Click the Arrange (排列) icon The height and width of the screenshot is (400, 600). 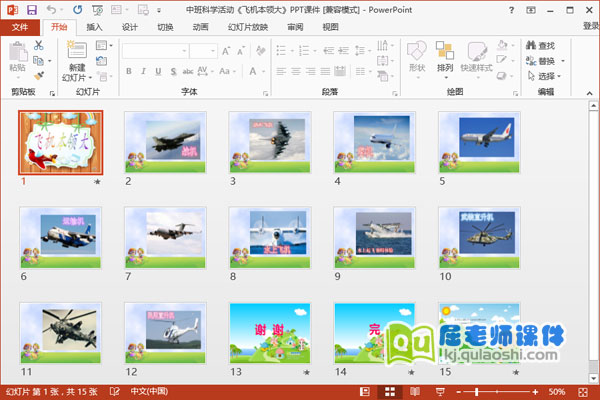click(x=445, y=56)
